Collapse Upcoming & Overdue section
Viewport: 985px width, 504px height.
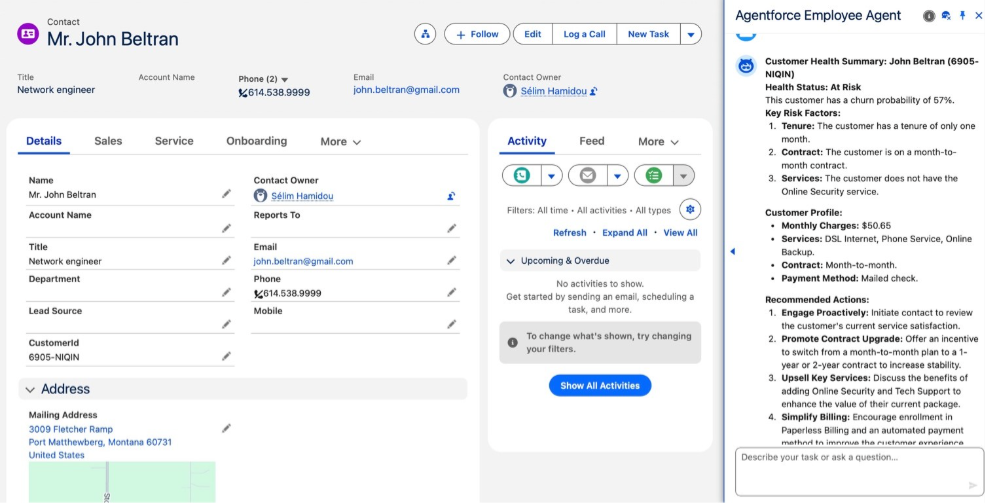[x=511, y=261]
